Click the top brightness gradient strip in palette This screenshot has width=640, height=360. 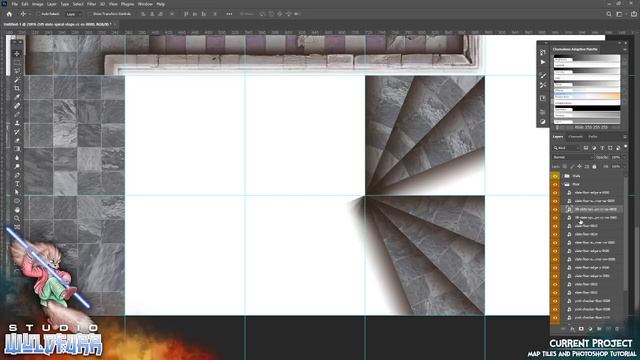587,59
